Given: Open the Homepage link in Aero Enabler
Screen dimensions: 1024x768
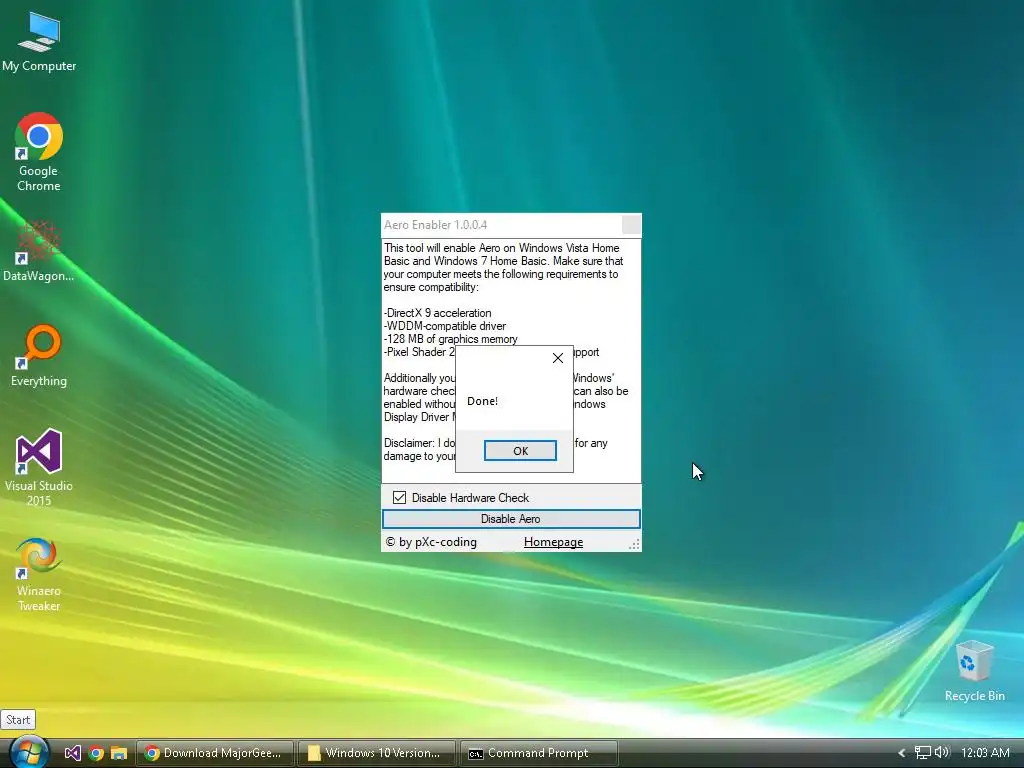Looking at the screenshot, I should tap(553, 542).
